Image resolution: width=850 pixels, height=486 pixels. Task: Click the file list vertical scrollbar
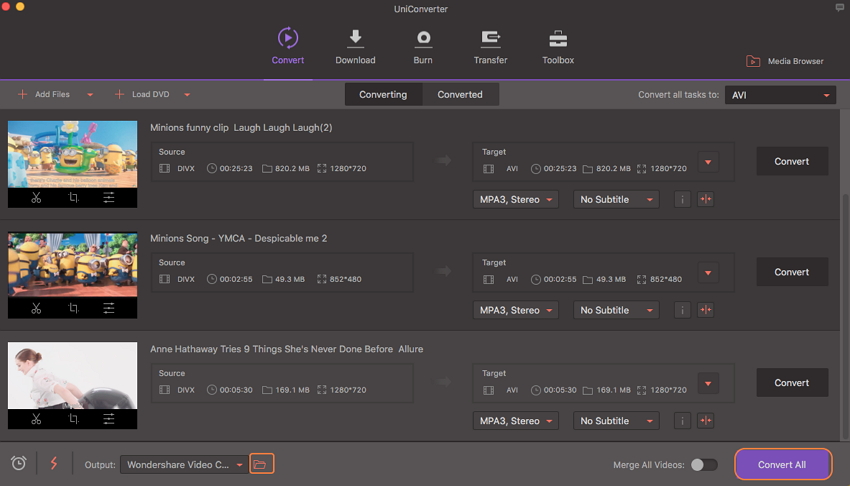[845, 317]
